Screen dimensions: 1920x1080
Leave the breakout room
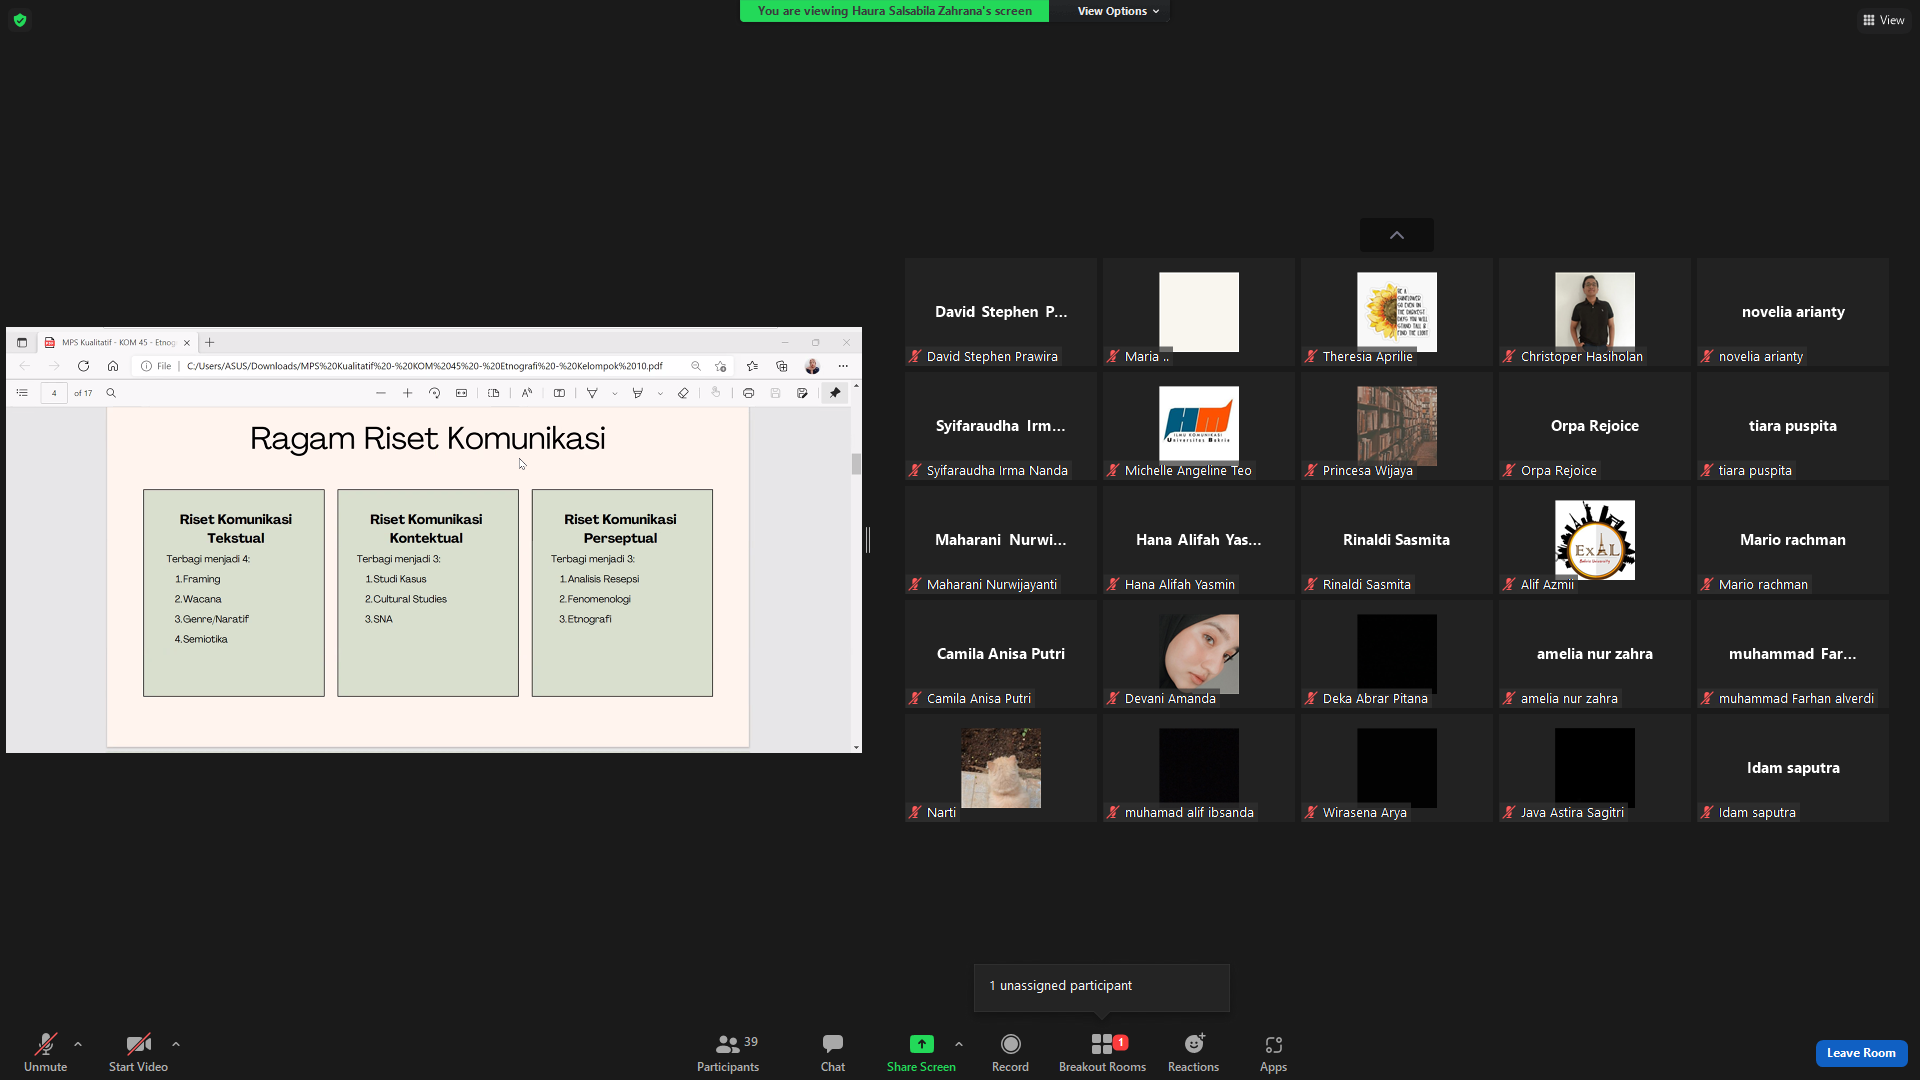coord(1861,1053)
